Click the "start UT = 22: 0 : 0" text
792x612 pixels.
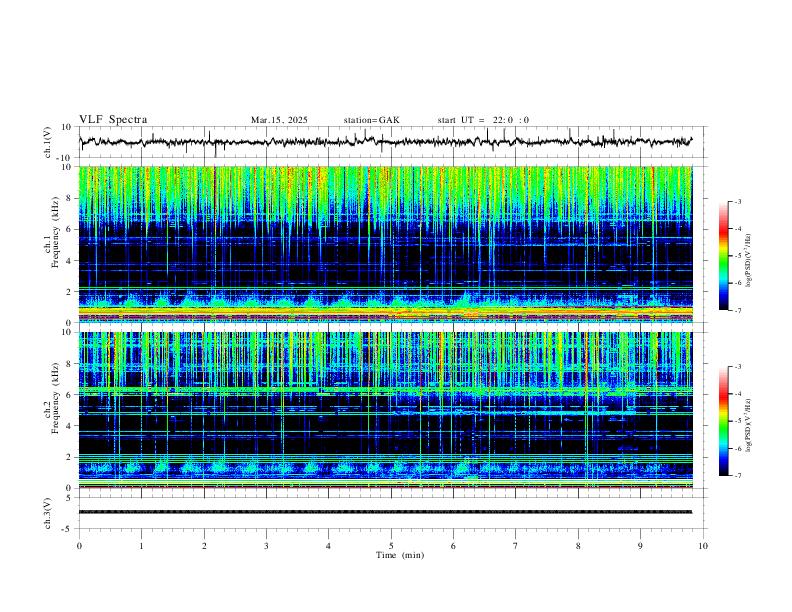(x=483, y=120)
